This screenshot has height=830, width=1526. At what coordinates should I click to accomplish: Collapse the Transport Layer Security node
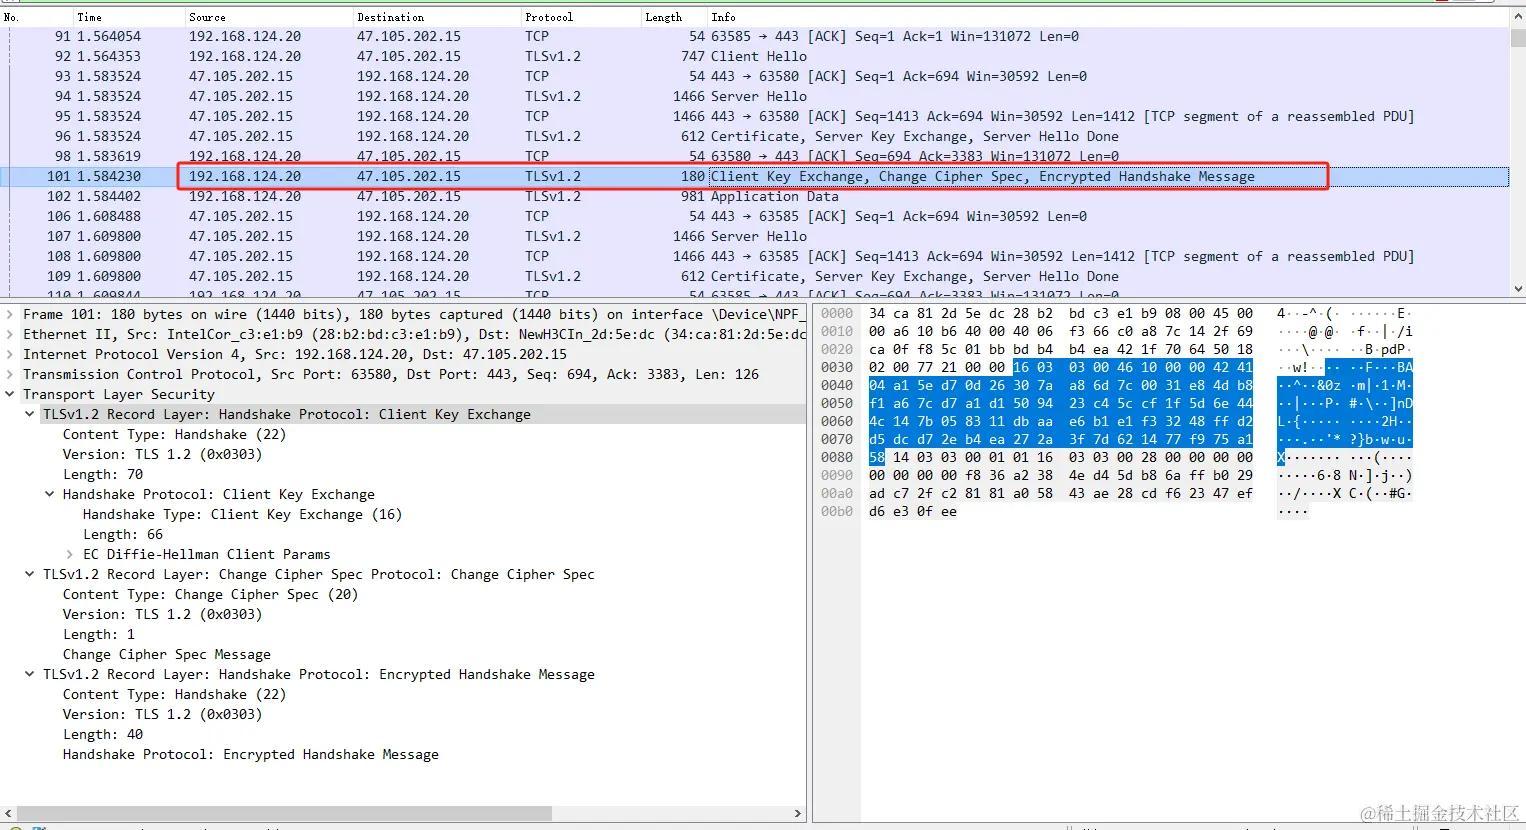click(10, 394)
